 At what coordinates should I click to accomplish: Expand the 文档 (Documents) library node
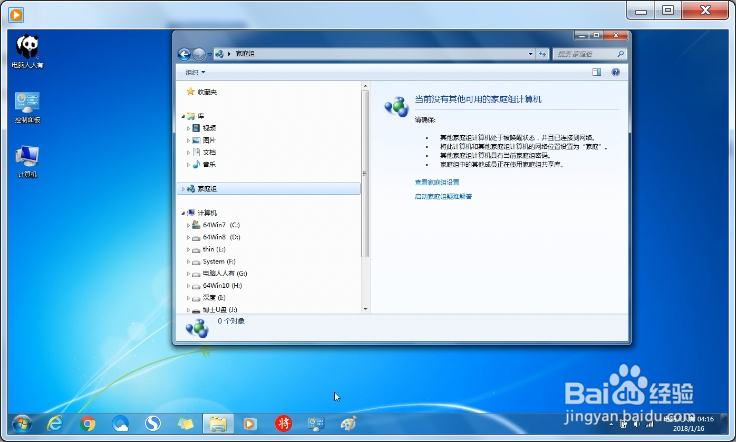pyautogui.click(x=188, y=152)
